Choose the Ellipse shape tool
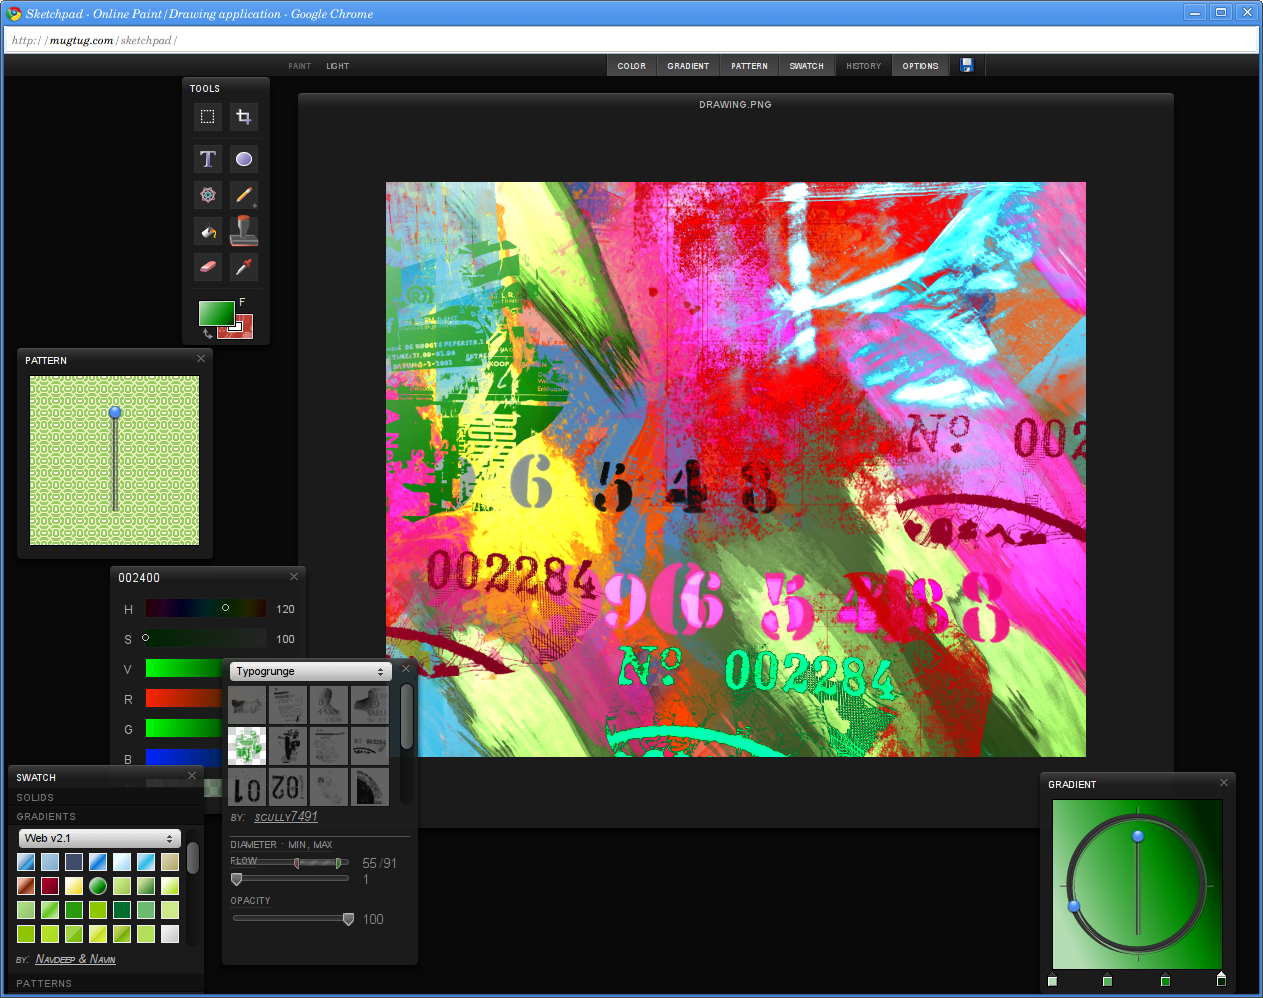Viewport: 1263px width, 998px height. pyautogui.click(x=243, y=159)
